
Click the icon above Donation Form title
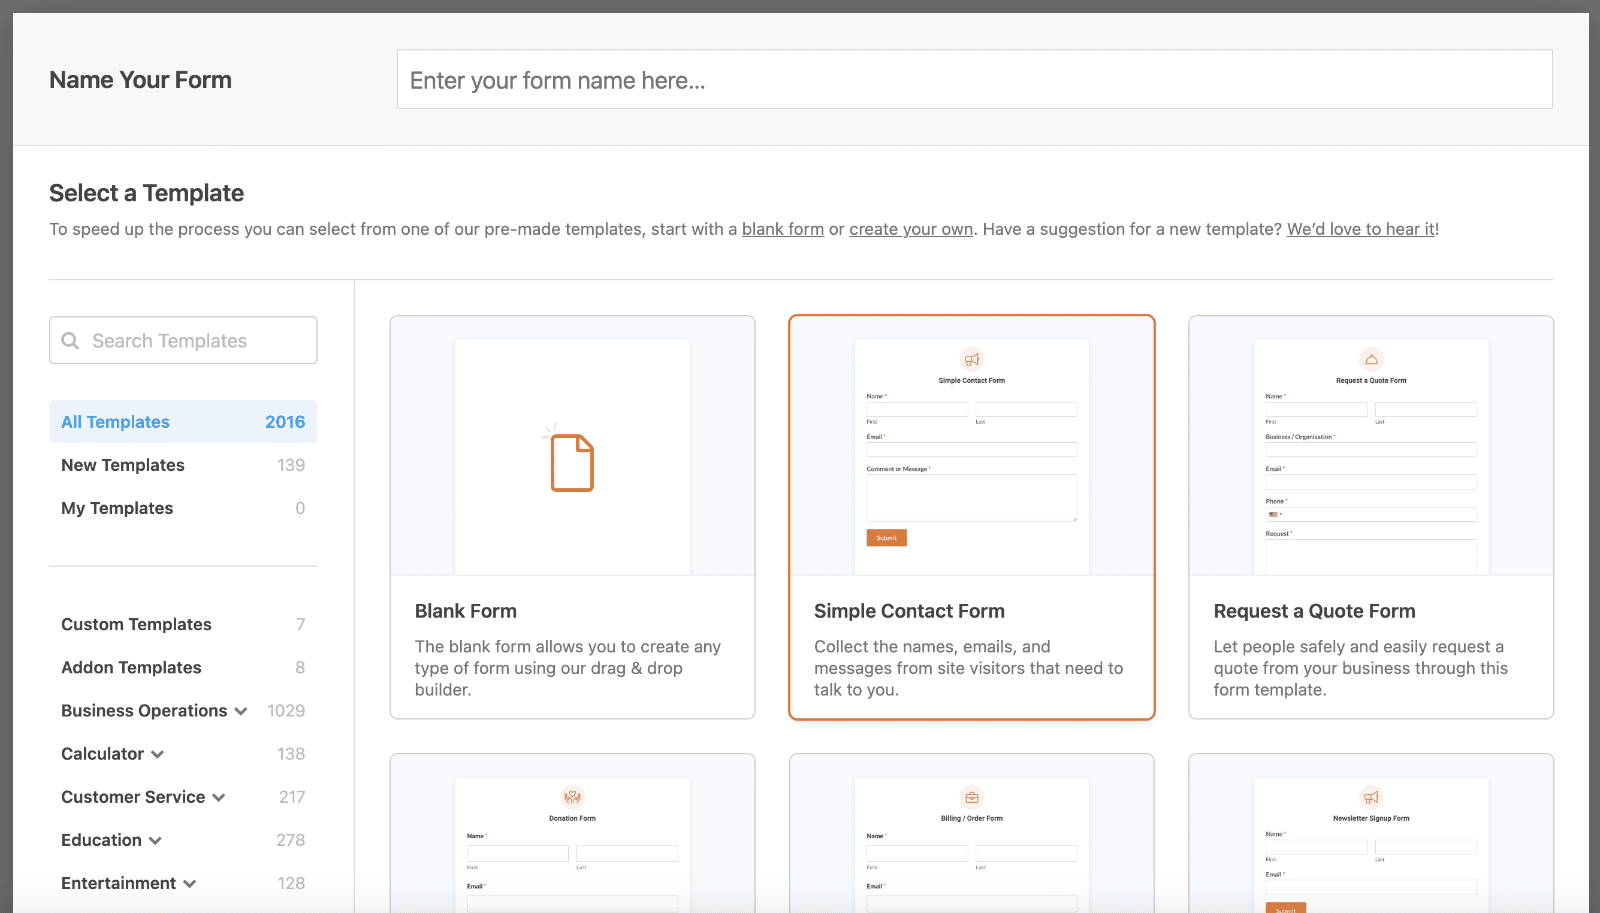click(571, 798)
